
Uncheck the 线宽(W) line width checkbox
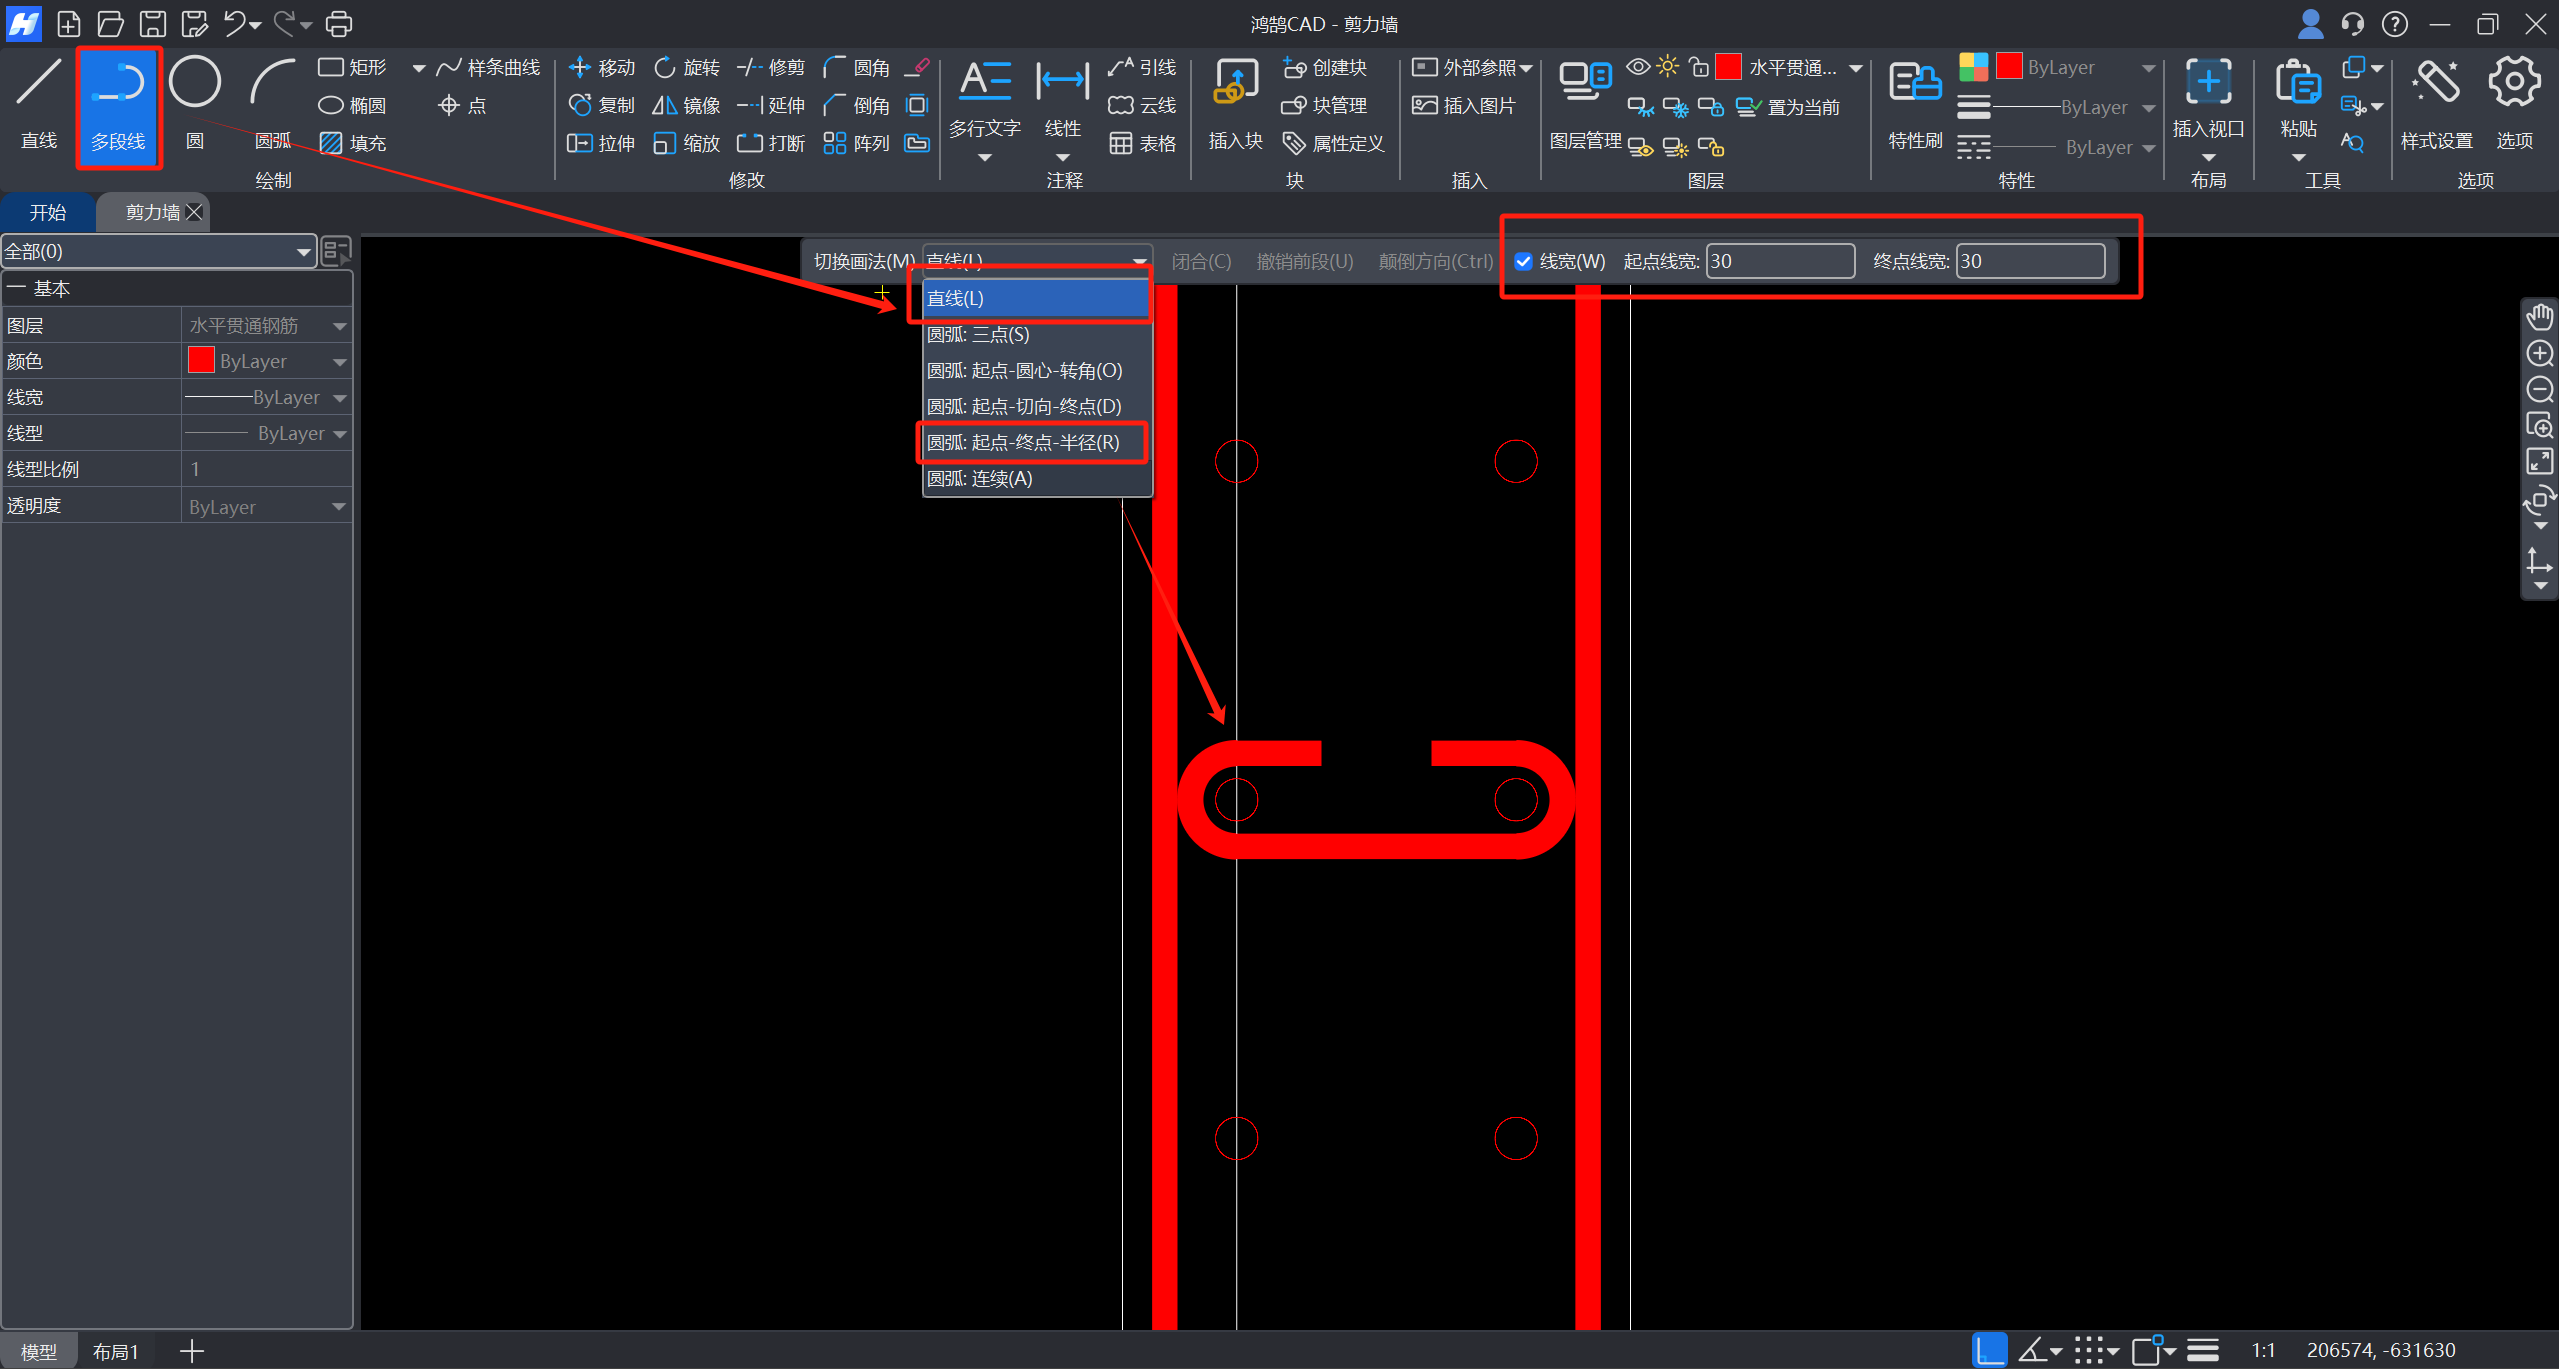(1523, 261)
